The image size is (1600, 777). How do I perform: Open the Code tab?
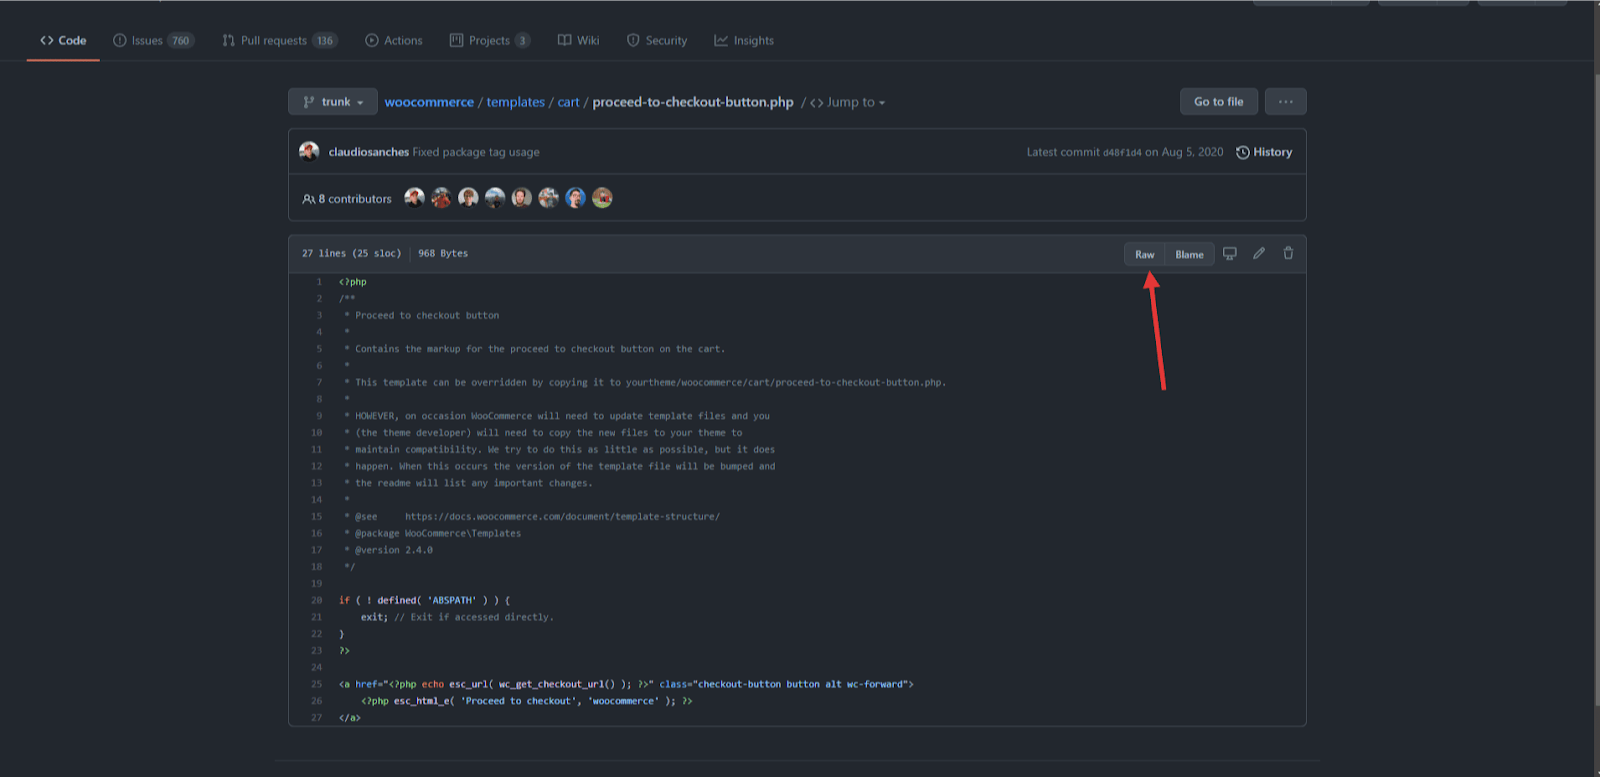[63, 40]
